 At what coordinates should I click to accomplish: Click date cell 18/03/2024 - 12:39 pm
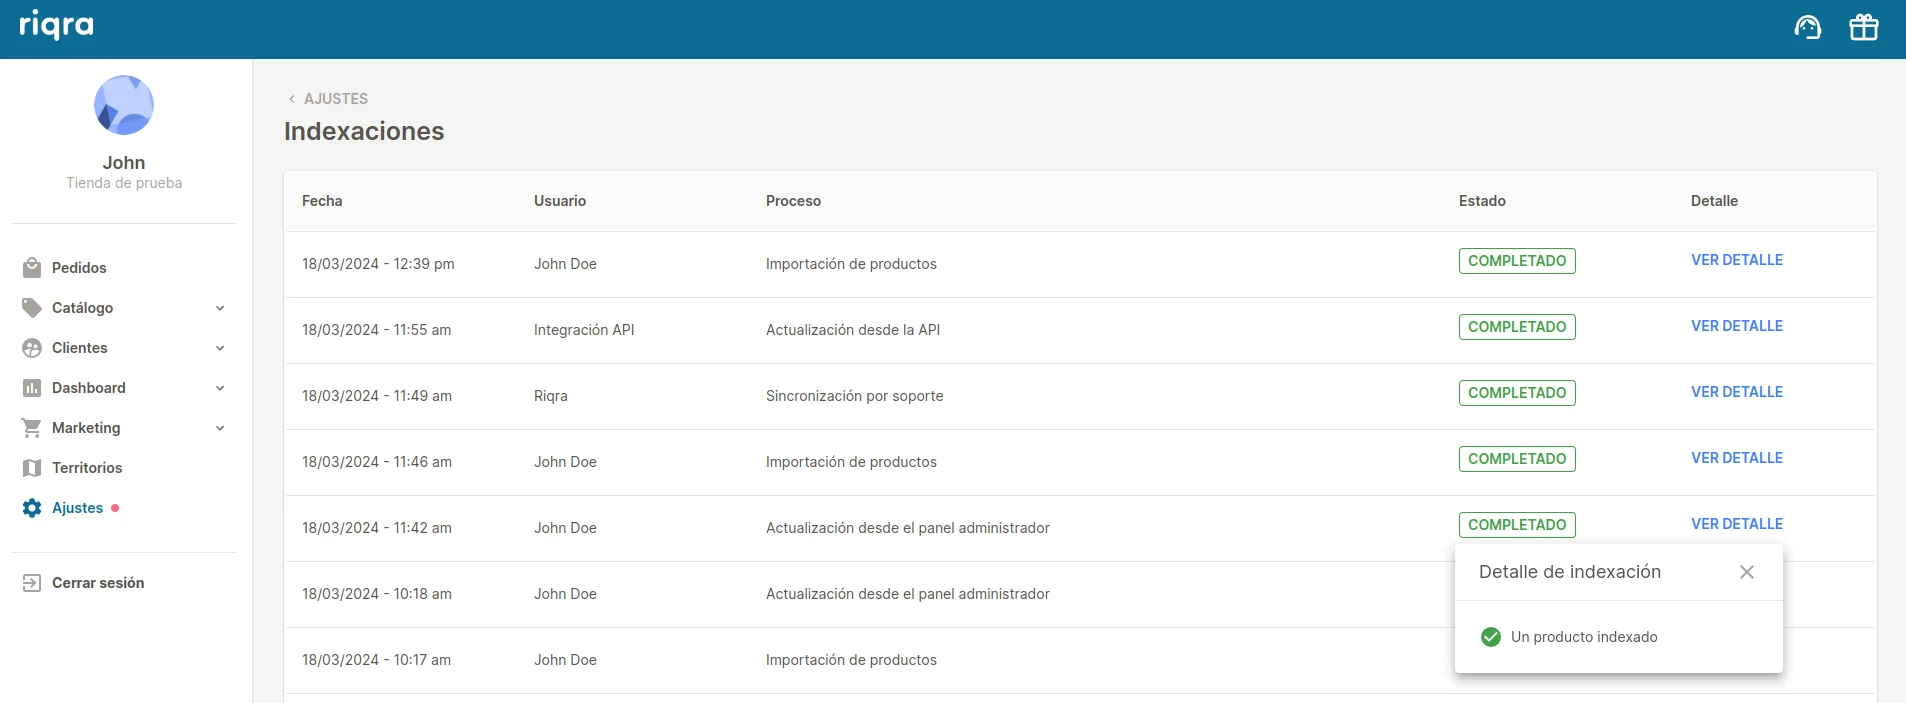(378, 264)
